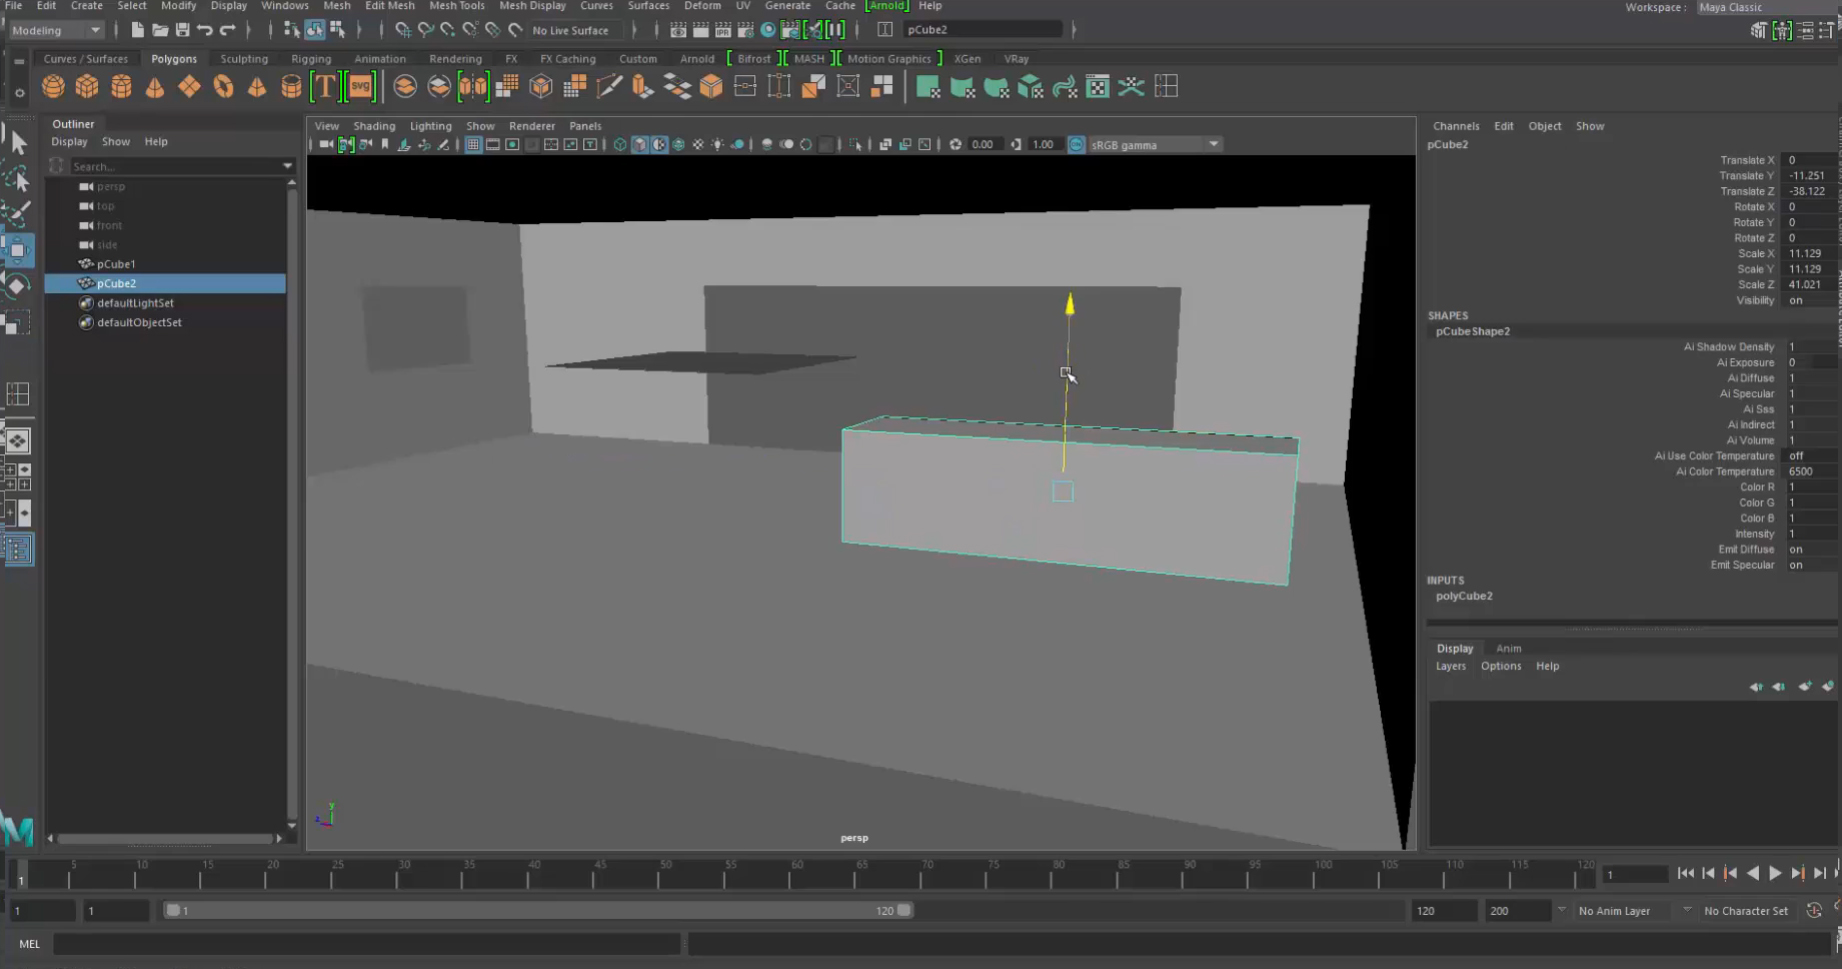
Task: Select pCube1 in the Outliner
Action: tap(116, 264)
